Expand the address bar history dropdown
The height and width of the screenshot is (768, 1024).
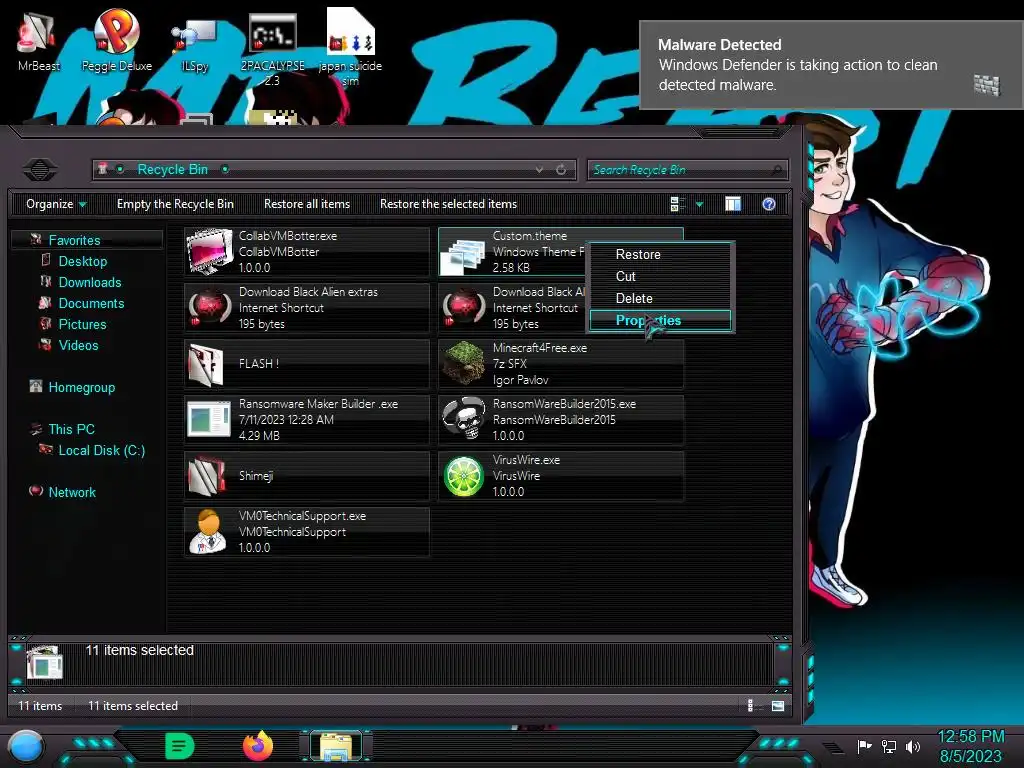click(539, 170)
